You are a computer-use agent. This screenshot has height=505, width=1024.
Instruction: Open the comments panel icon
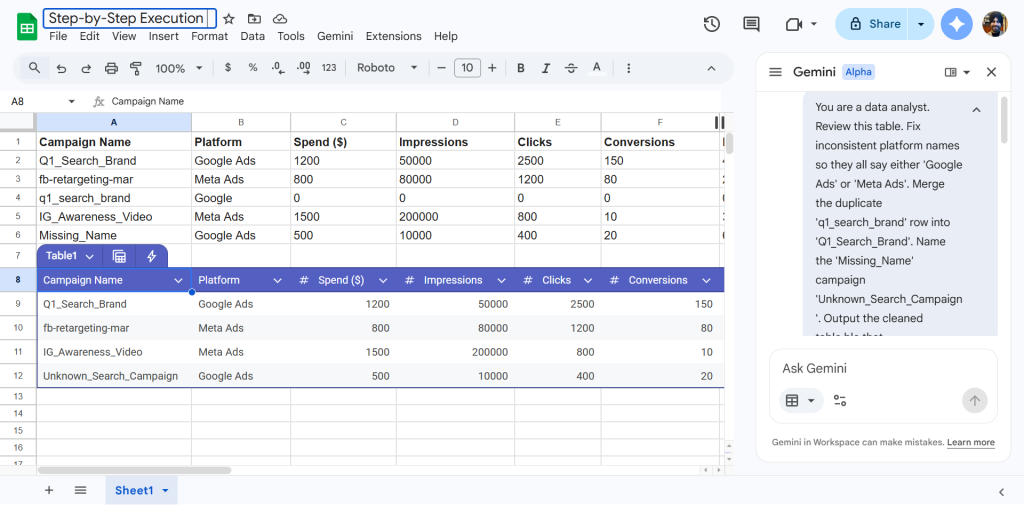point(752,24)
